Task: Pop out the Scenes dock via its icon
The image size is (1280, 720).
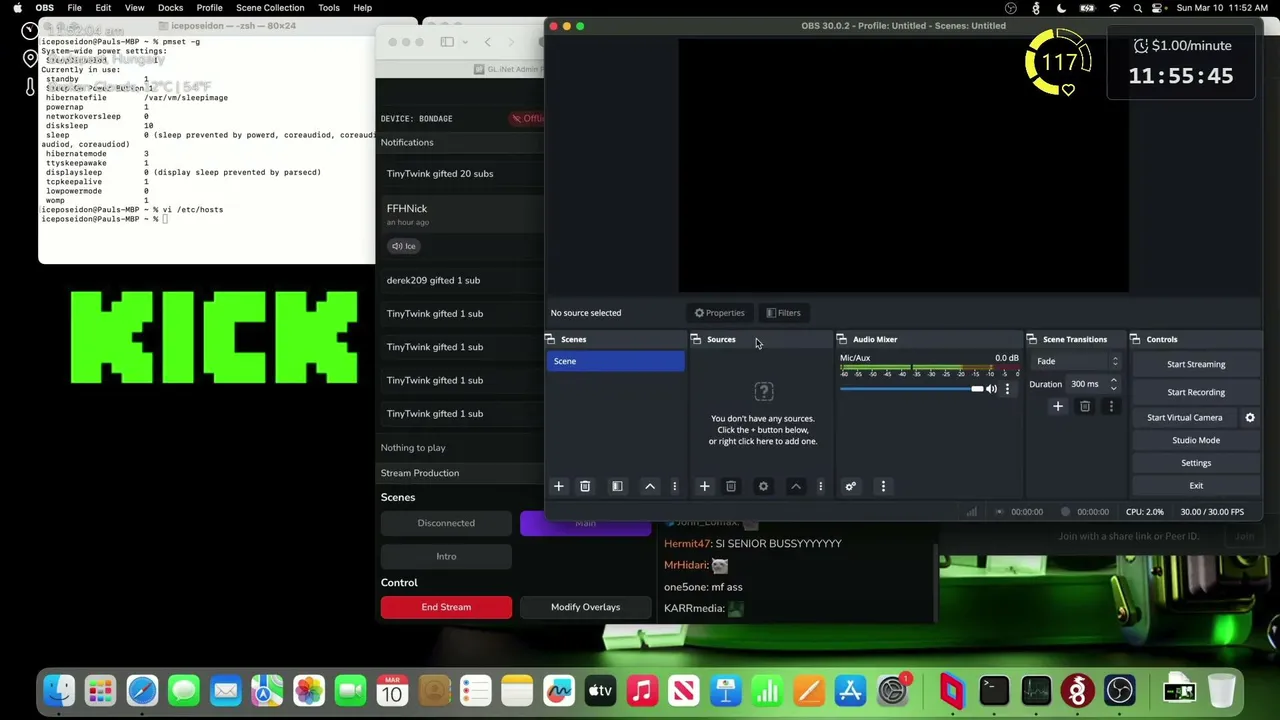Action: pyautogui.click(x=550, y=339)
